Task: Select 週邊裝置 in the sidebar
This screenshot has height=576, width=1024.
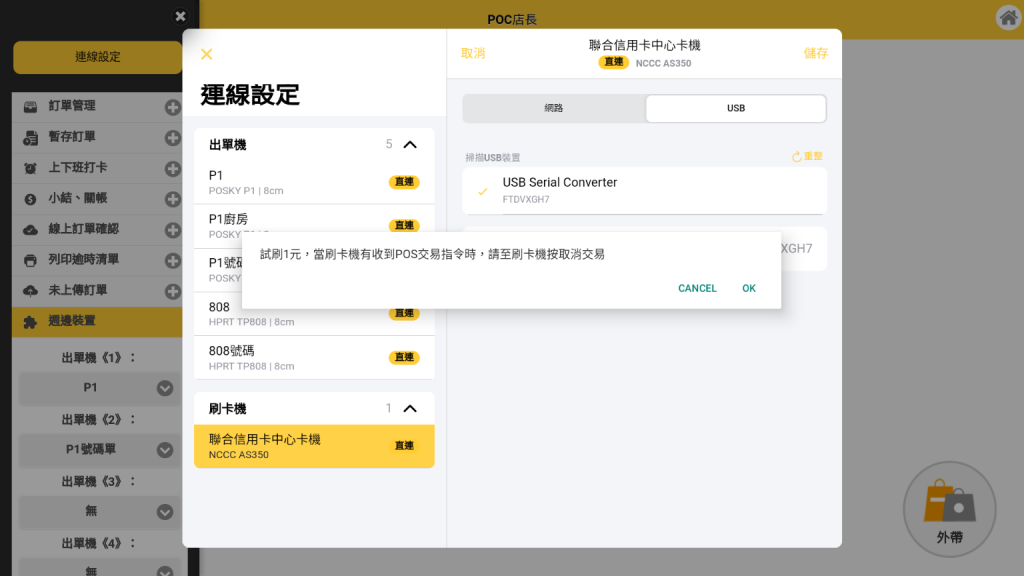Action: 97,321
